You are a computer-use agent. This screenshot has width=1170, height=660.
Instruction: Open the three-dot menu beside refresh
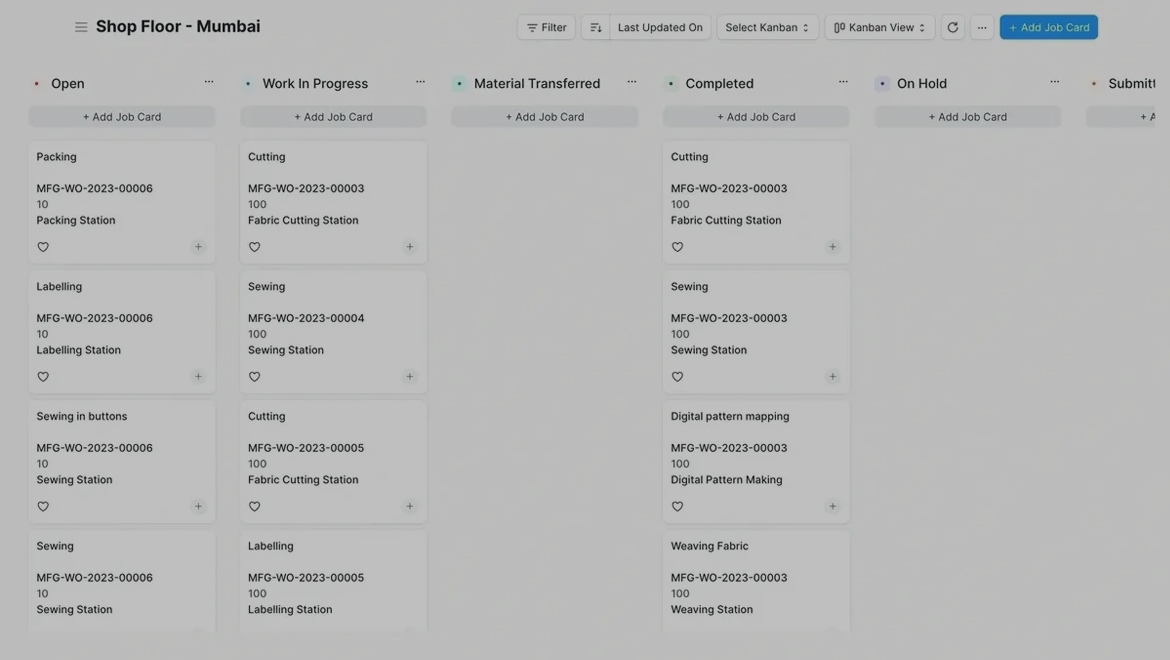click(x=982, y=27)
